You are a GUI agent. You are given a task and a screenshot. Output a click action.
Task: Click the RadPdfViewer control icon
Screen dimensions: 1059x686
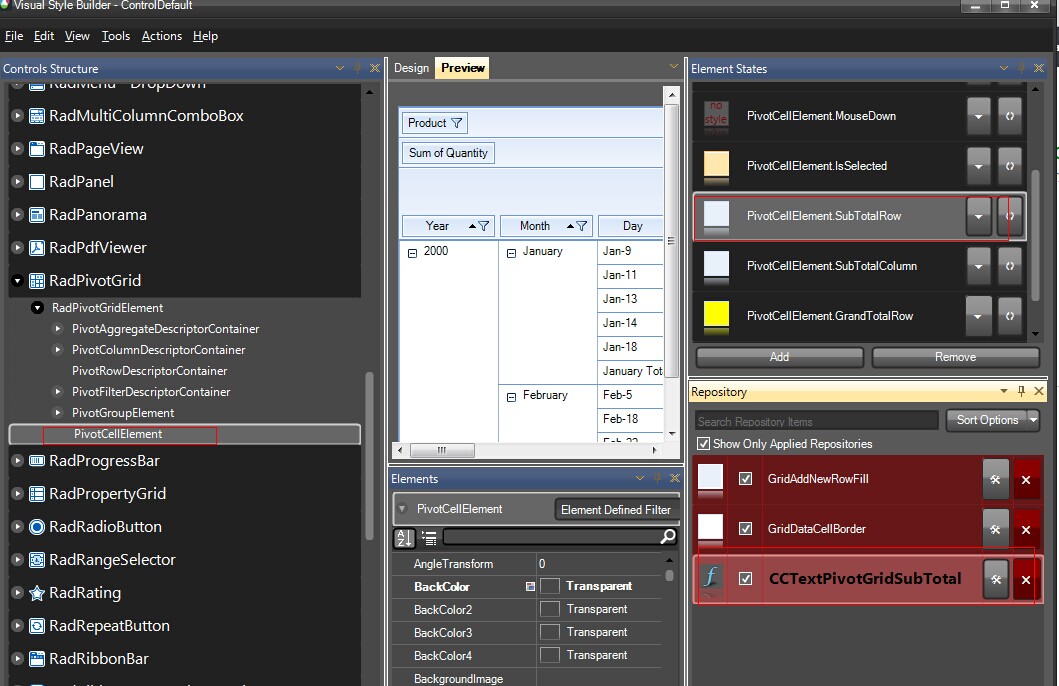pyautogui.click(x=37, y=248)
